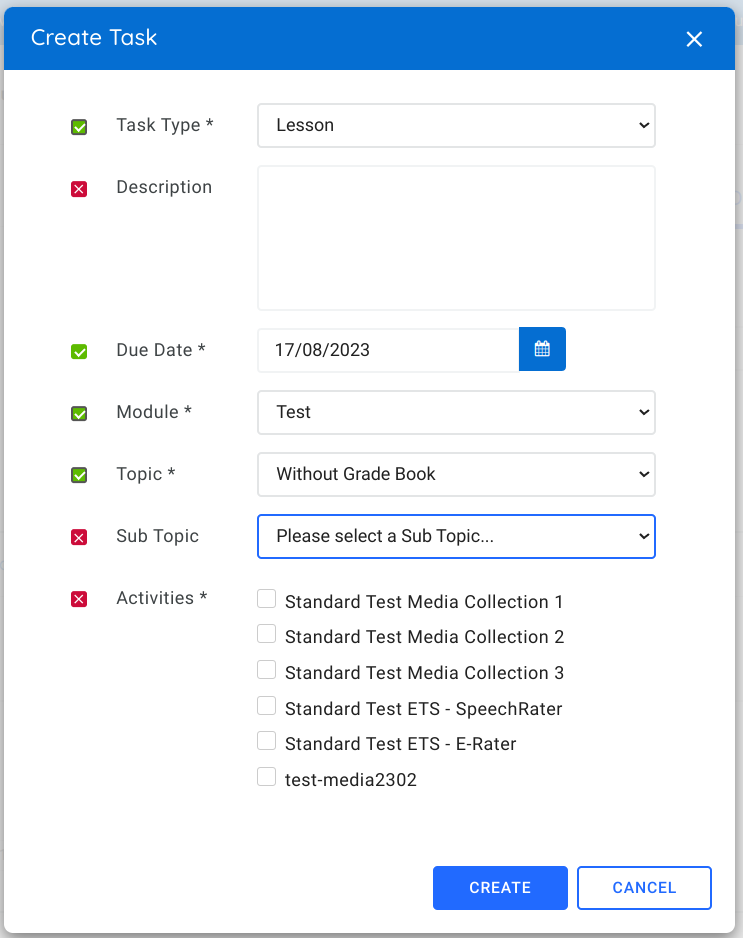This screenshot has height=938, width=743.
Task: Open the Task Type dropdown
Action: (x=456, y=125)
